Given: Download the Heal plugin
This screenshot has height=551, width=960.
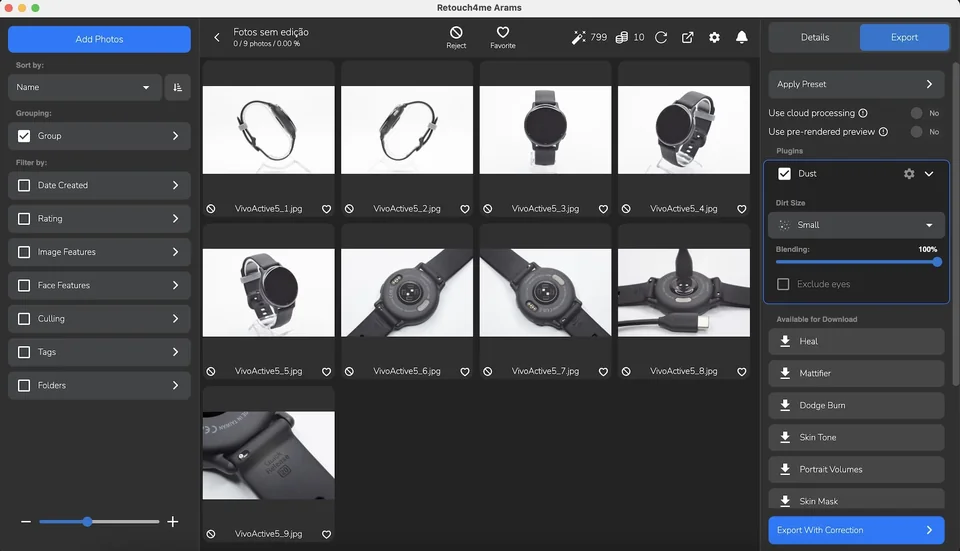Looking at the screenshot, I should tap(785, 341).
